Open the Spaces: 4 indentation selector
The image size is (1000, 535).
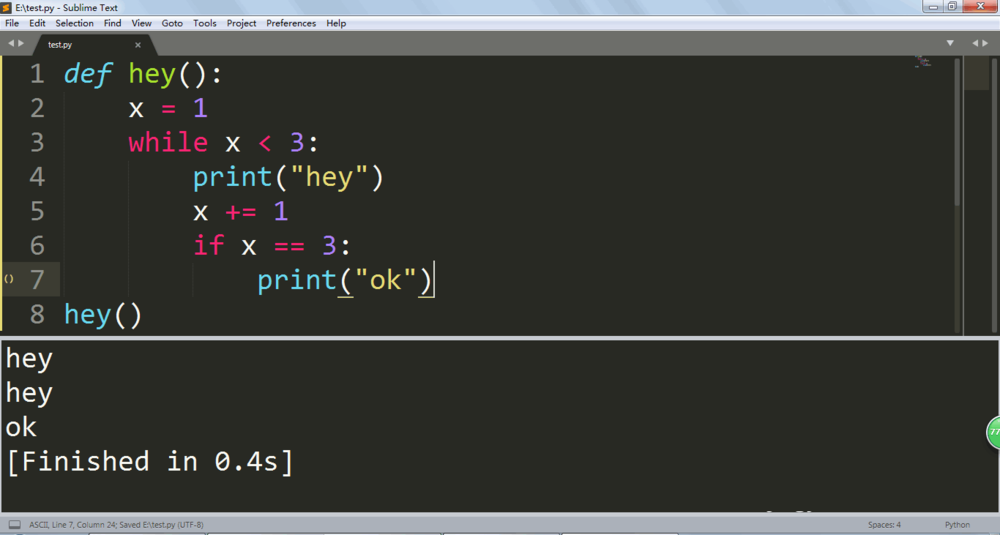pos(884,525)
